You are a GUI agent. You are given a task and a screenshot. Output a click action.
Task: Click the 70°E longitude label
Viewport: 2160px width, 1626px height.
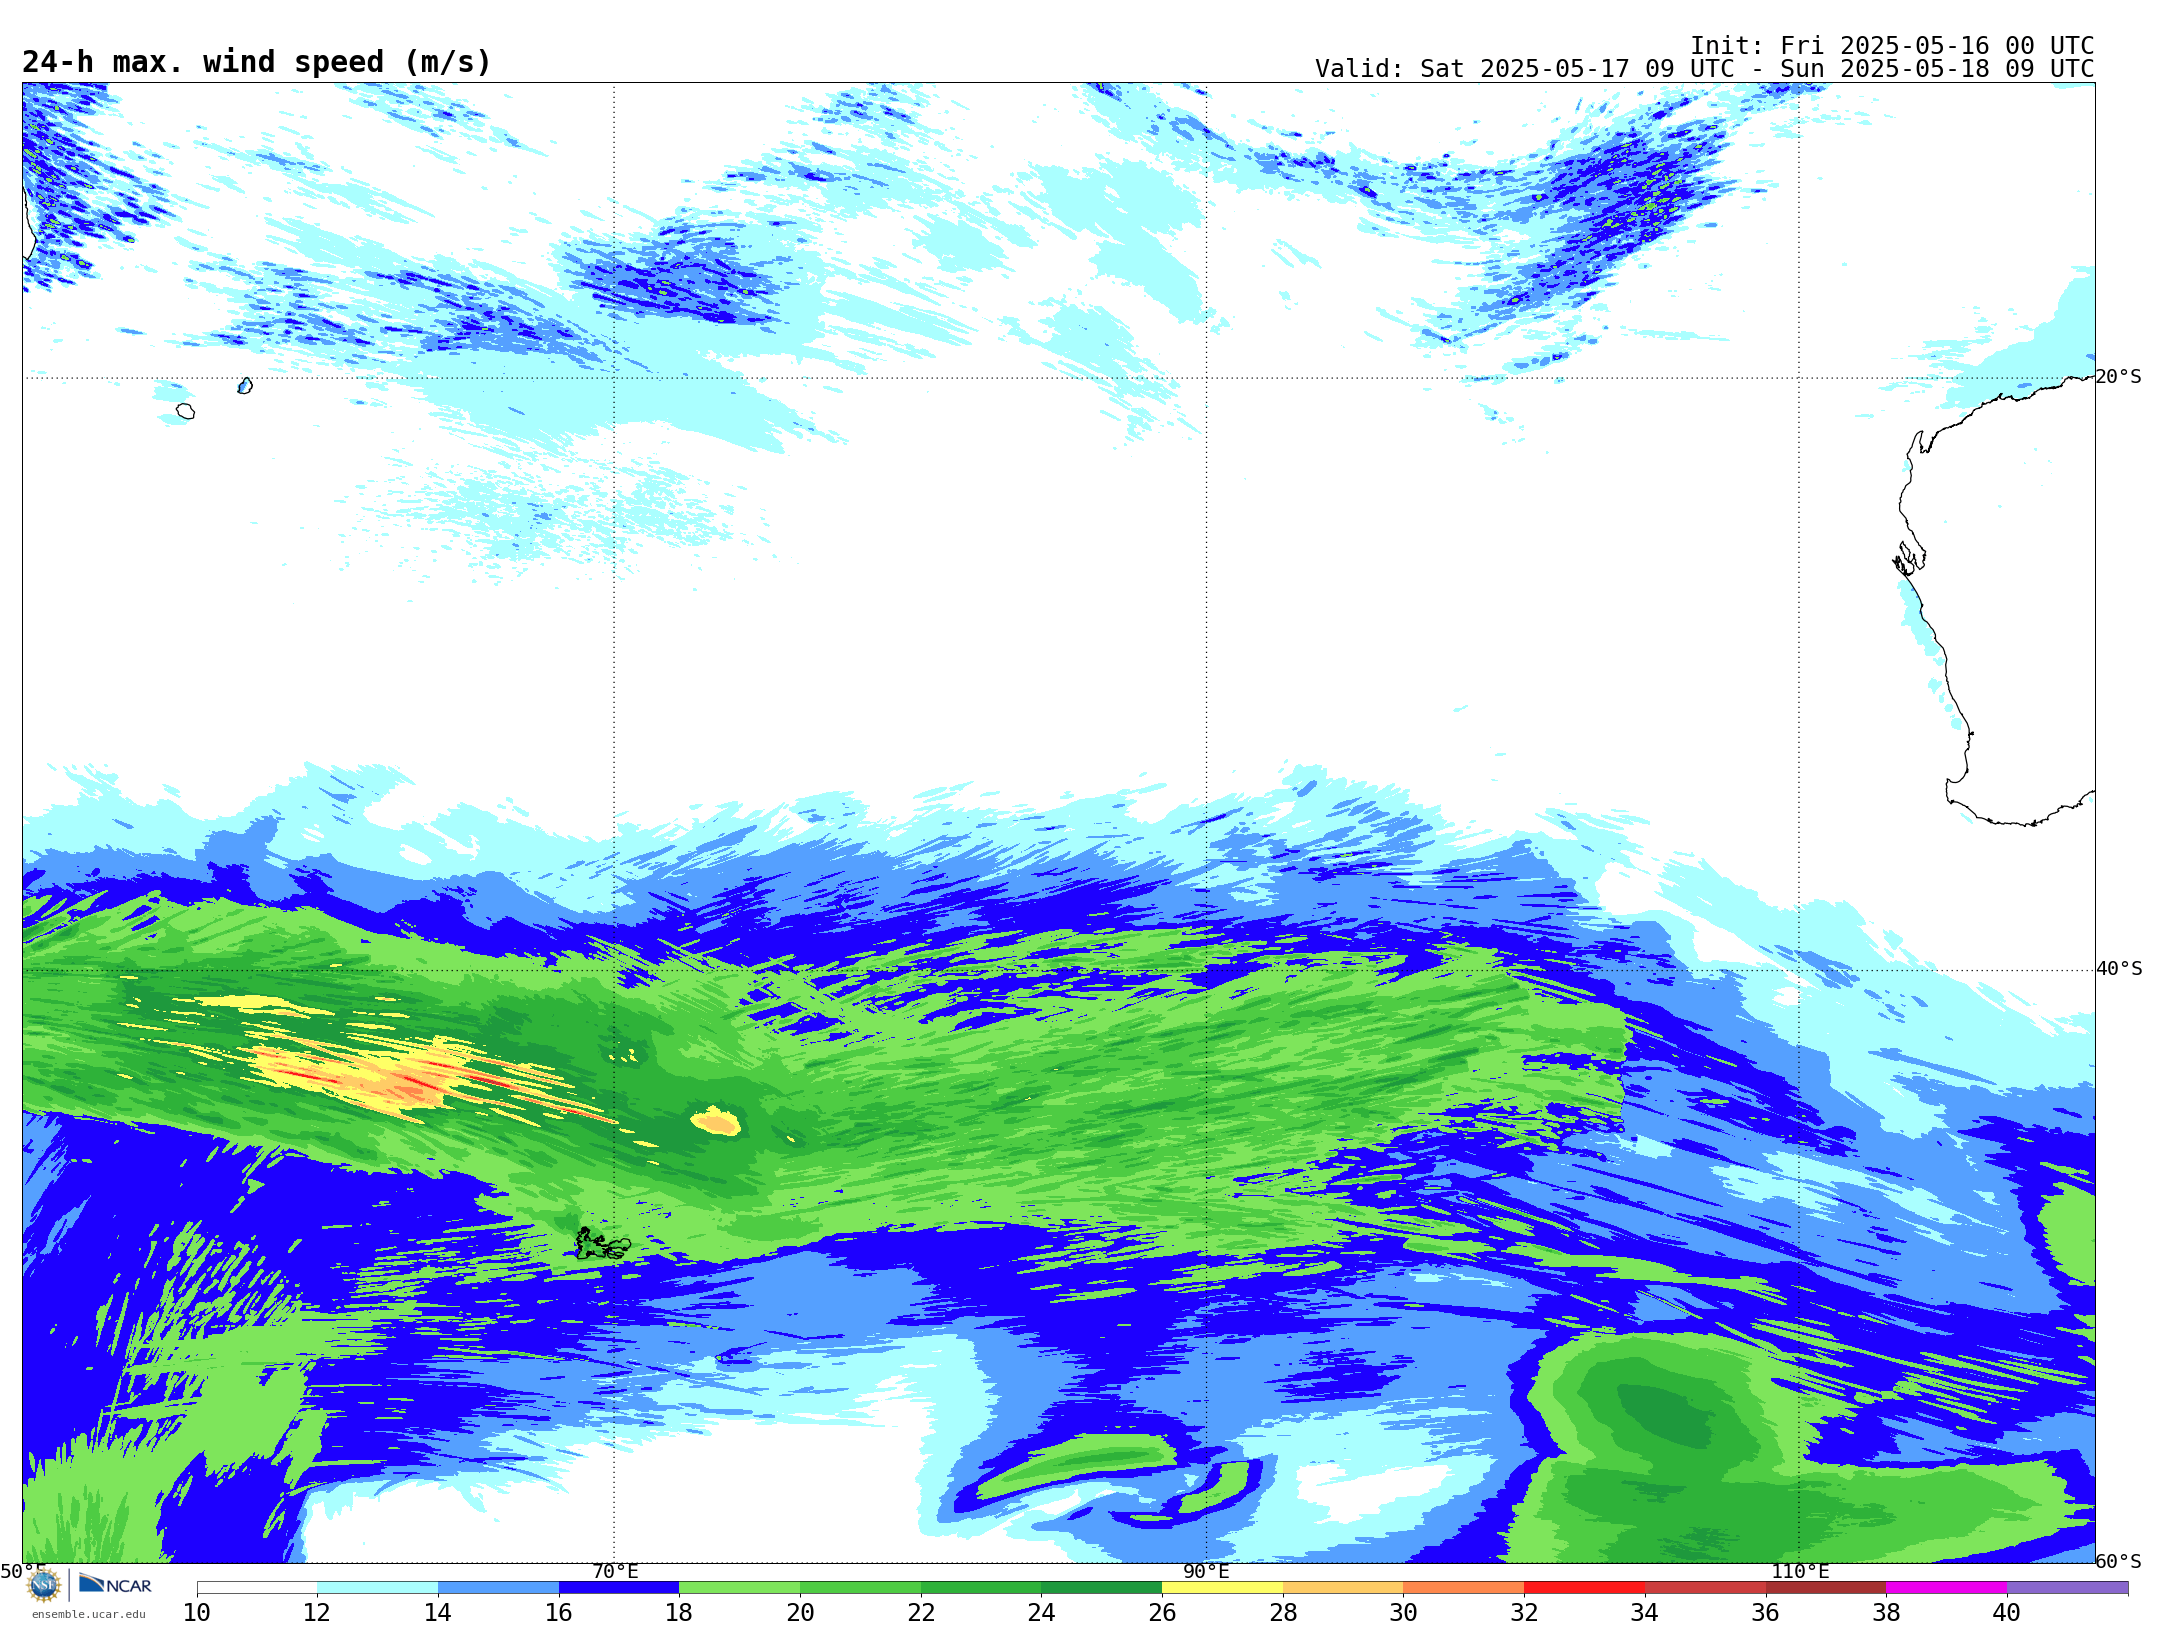(615, 1571)
